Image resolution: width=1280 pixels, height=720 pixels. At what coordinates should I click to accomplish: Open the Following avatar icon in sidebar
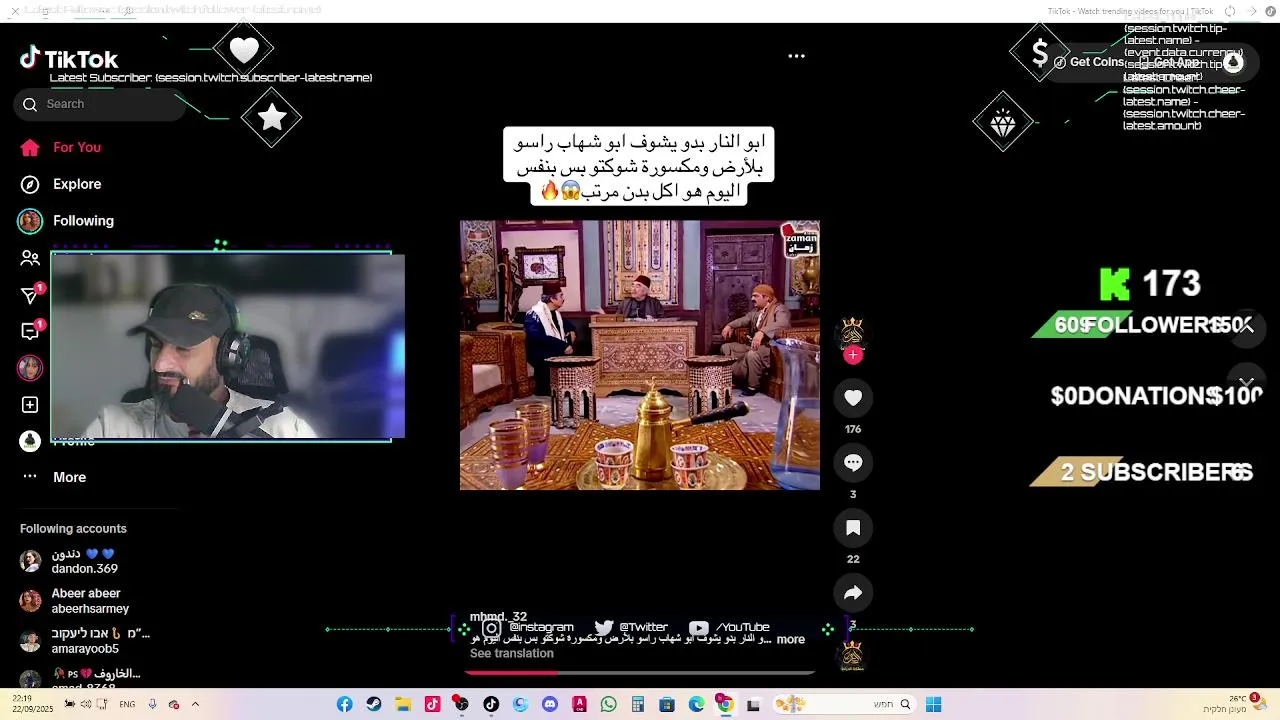[x=30, y=221]
